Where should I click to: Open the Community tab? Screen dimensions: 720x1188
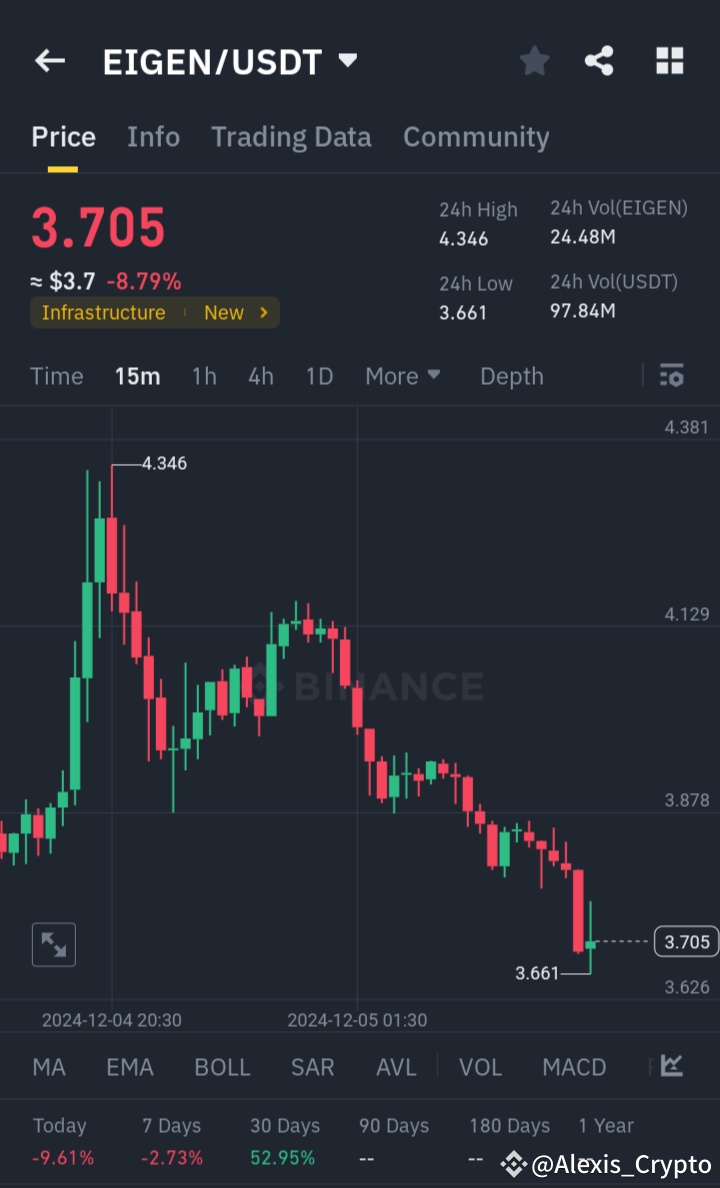476,137
